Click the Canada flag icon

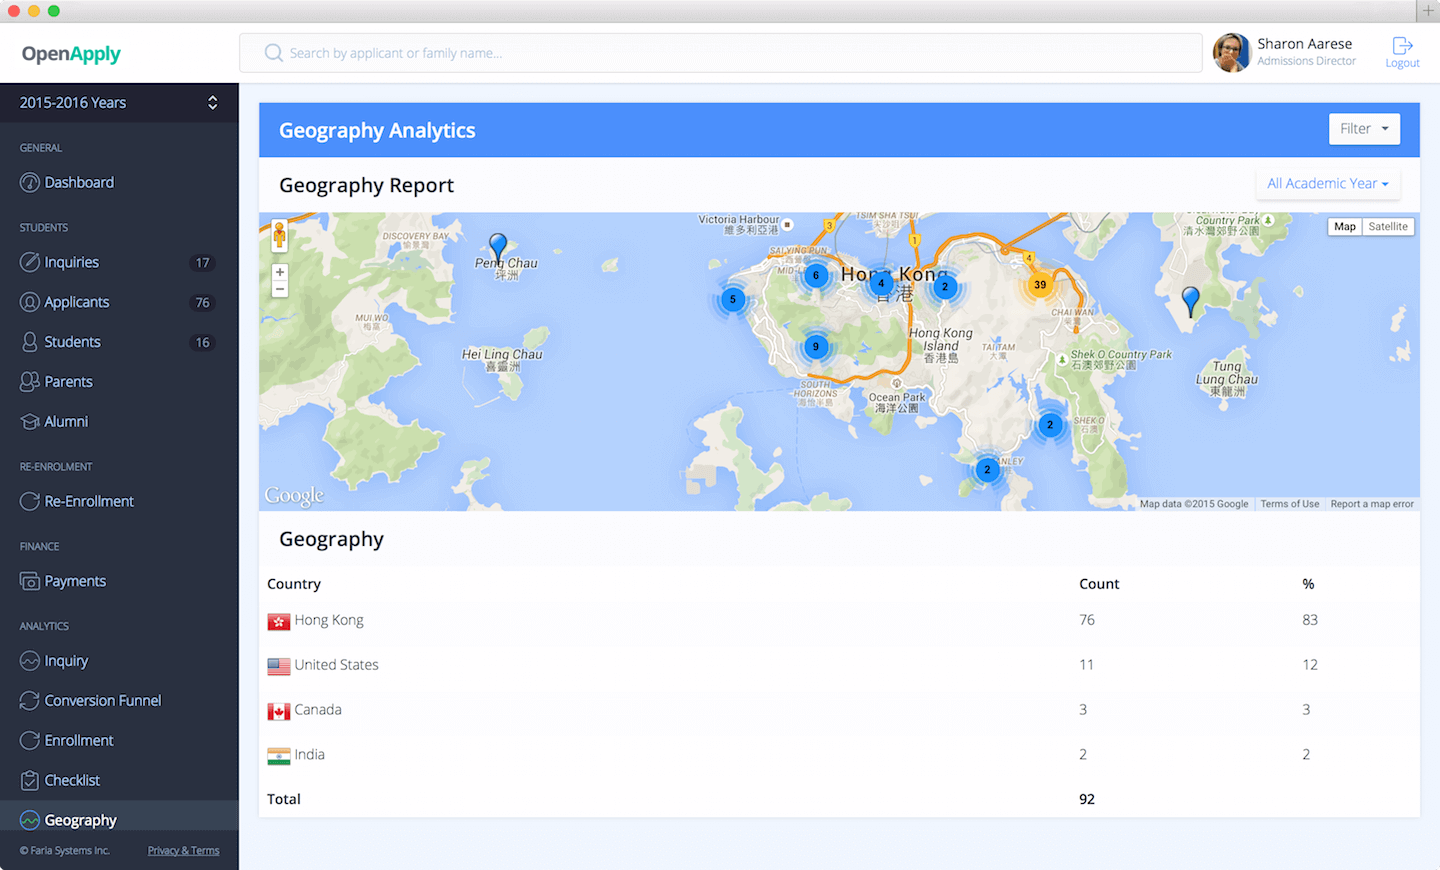tap(279, 712)
